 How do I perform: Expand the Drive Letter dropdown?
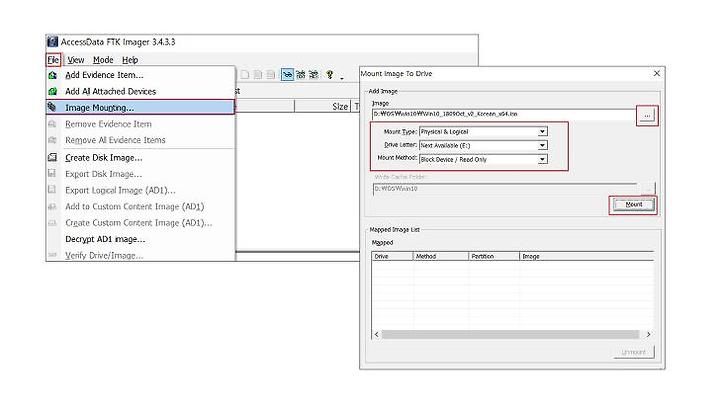point(542,146)
